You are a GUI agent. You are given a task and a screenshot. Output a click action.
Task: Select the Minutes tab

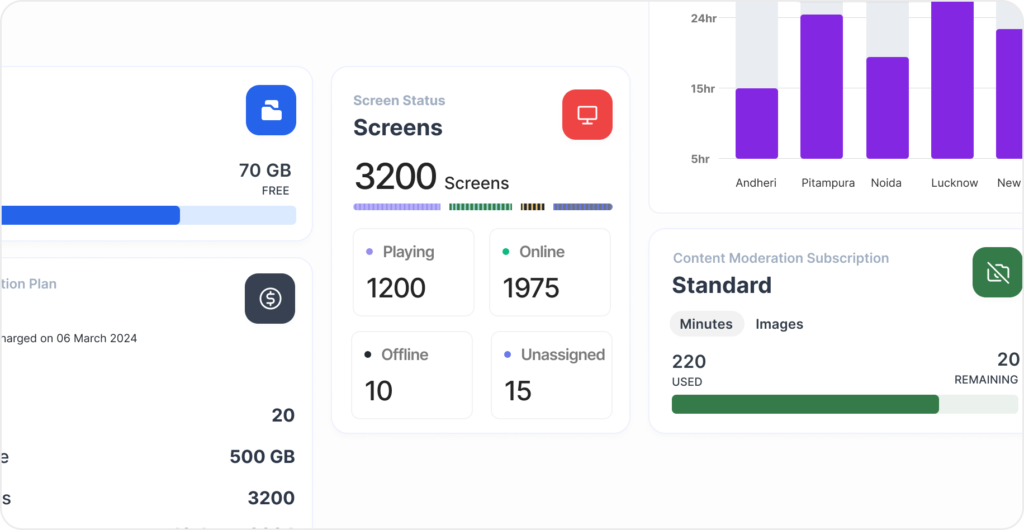pyautogui.click(x=706, y=324)
